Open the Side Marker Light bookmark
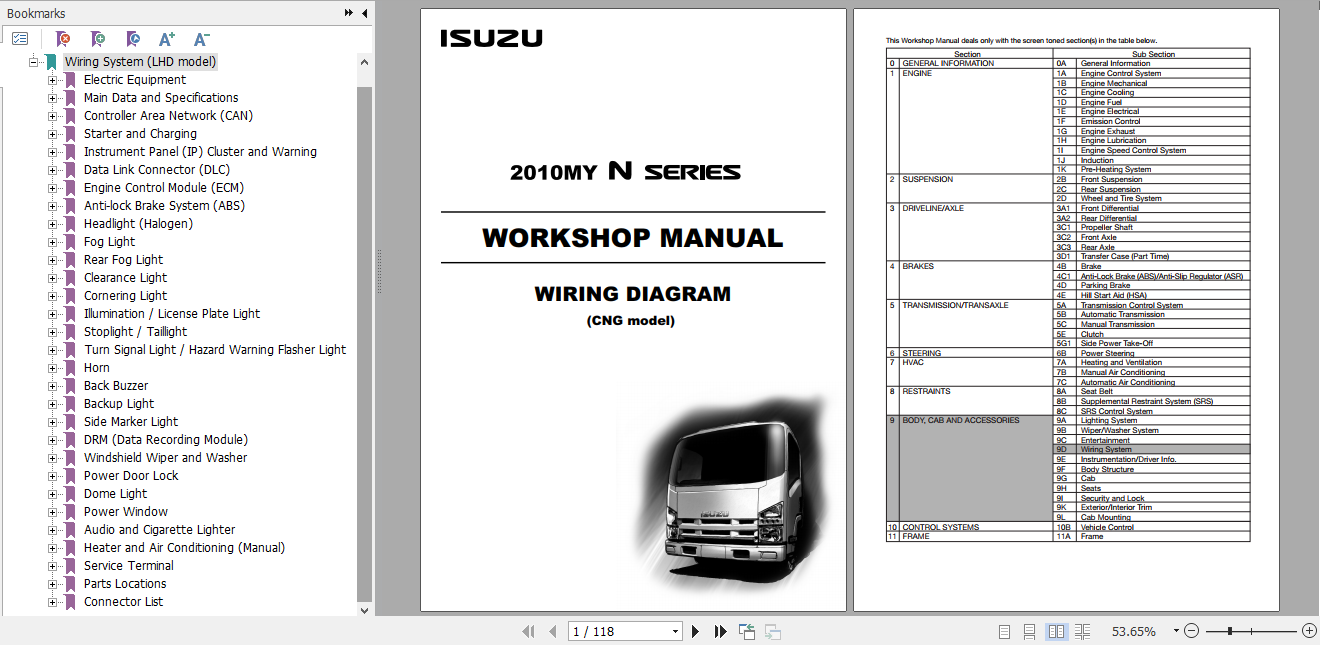Viewport: 1320px width, 645px height. click(131, 422)
